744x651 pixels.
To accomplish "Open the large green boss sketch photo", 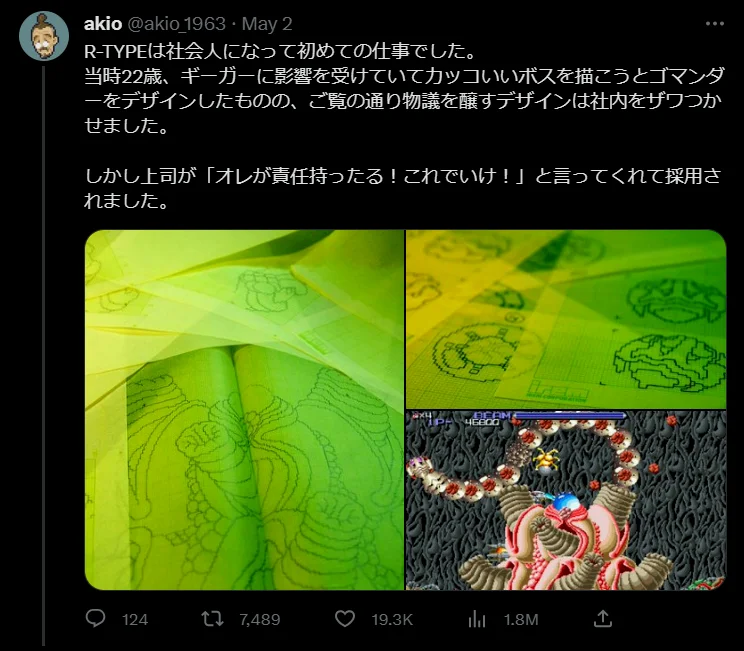I will [x=244, y=410].
